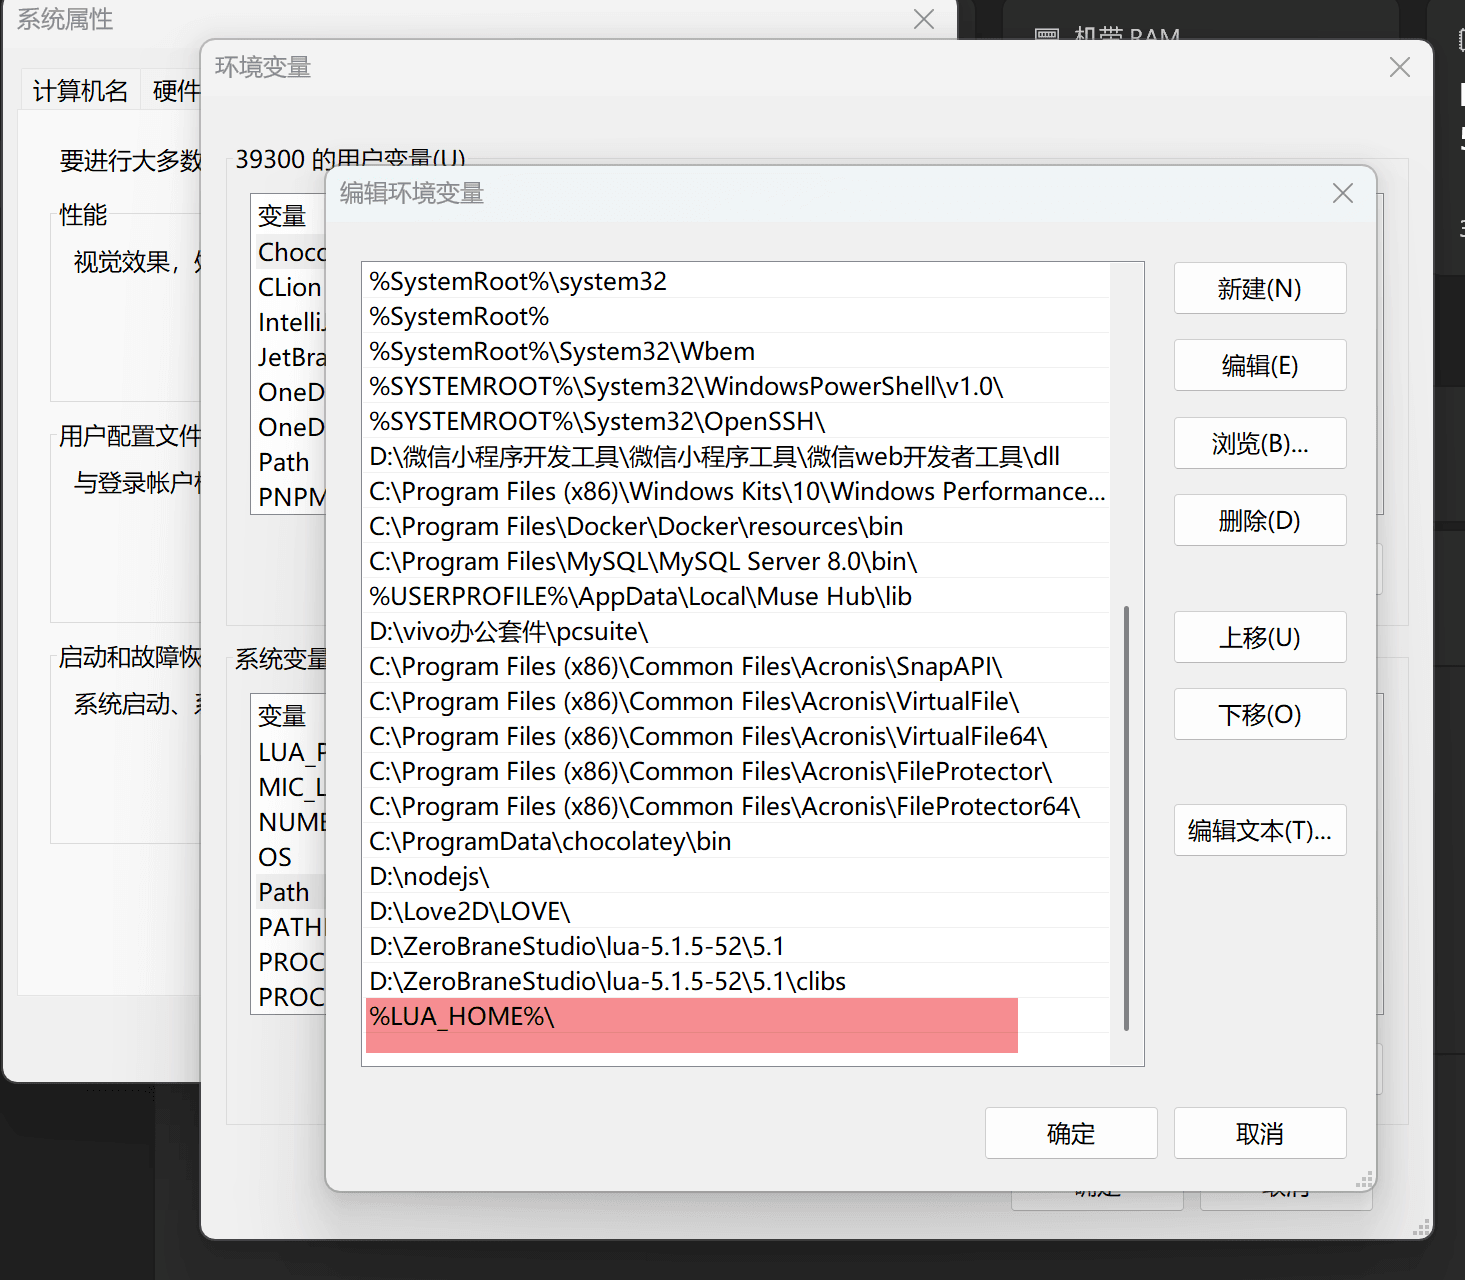Confirm changes with 确定 button
Screen dimensions: 1465x1280
coord(1070,1133)
